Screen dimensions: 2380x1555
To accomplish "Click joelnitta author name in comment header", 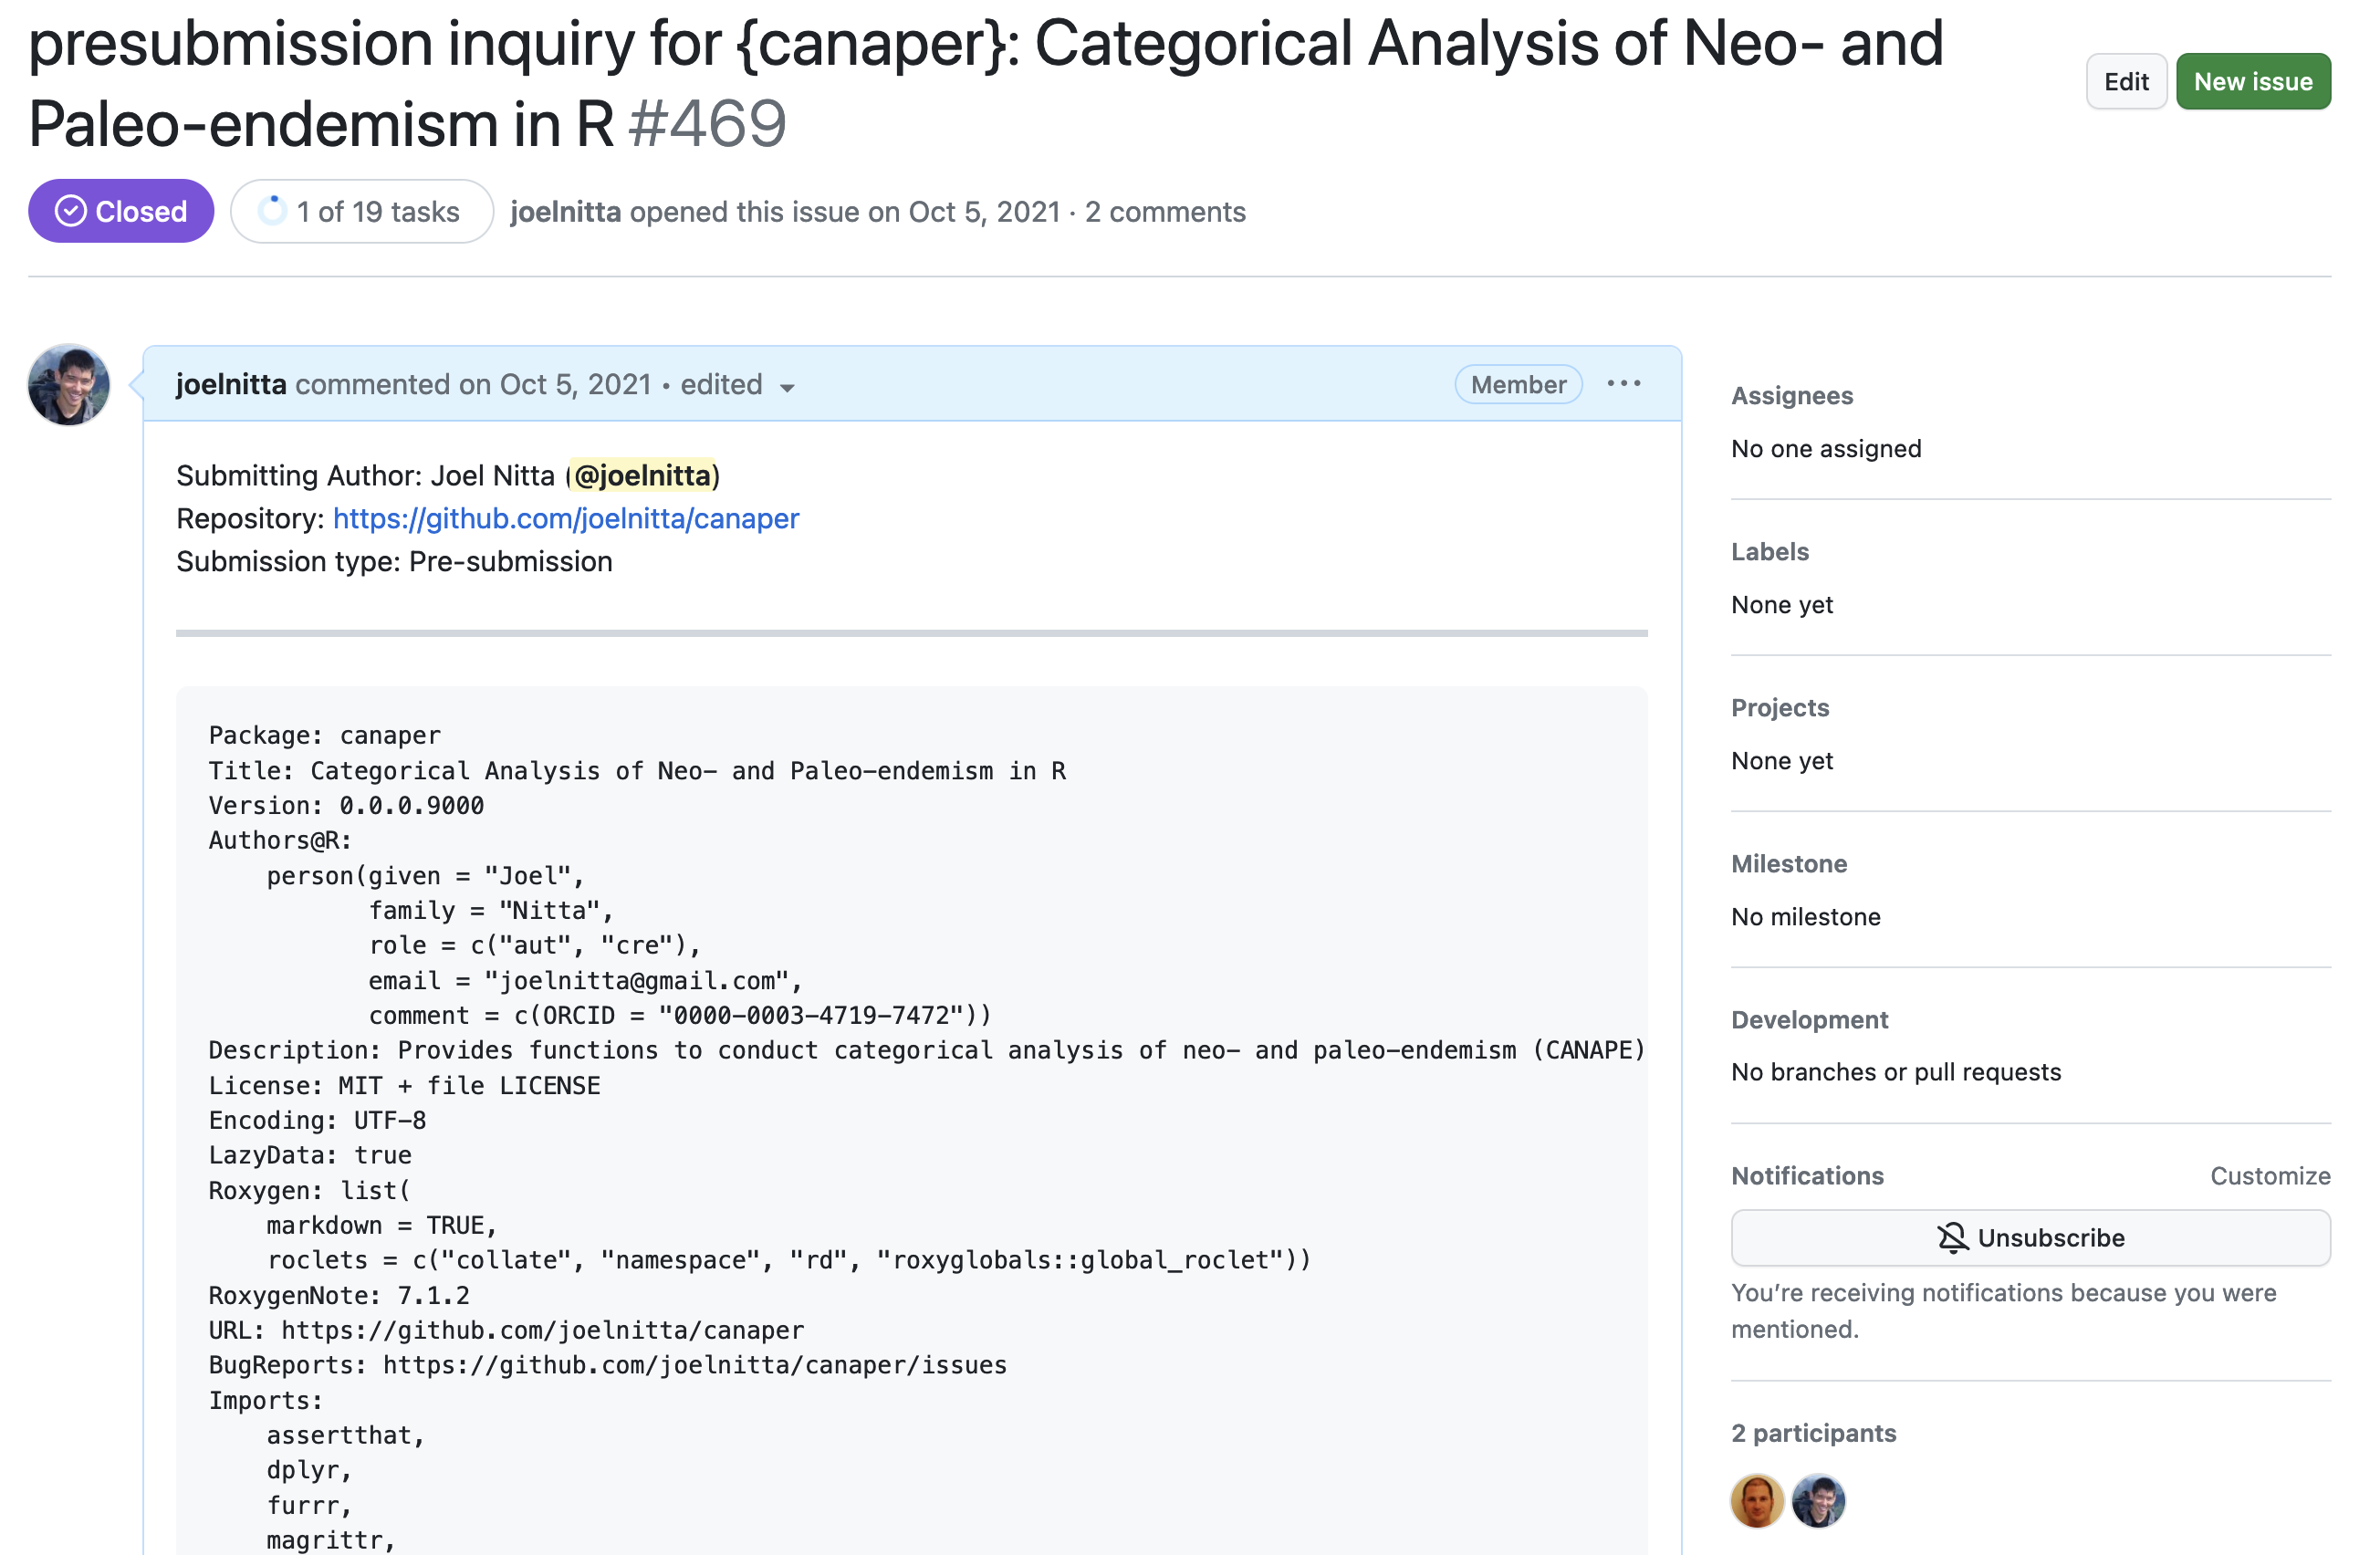I will click(231, 385).
